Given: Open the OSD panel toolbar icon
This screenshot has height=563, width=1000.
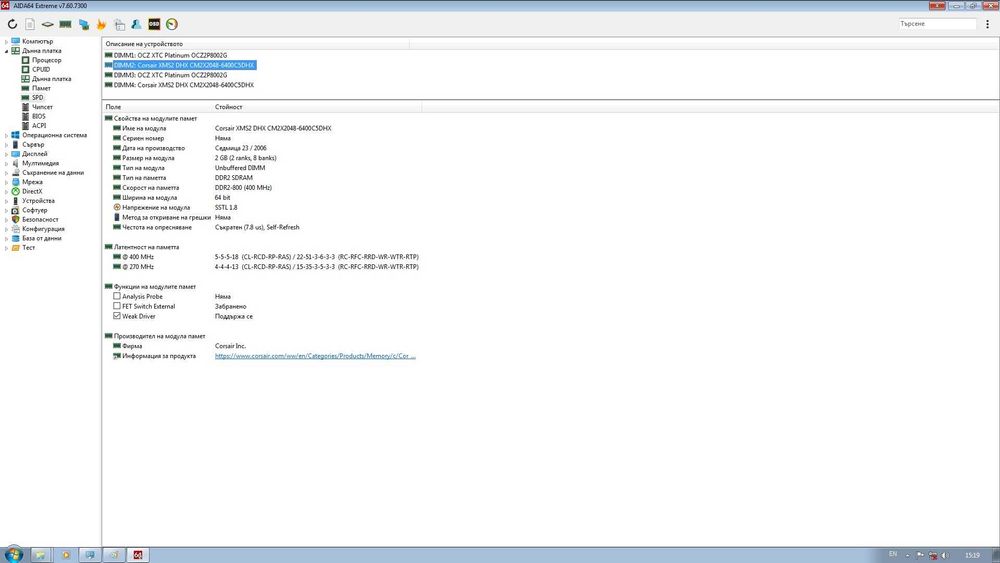Looking at the screenshot, I should click(x=154, y=24).
